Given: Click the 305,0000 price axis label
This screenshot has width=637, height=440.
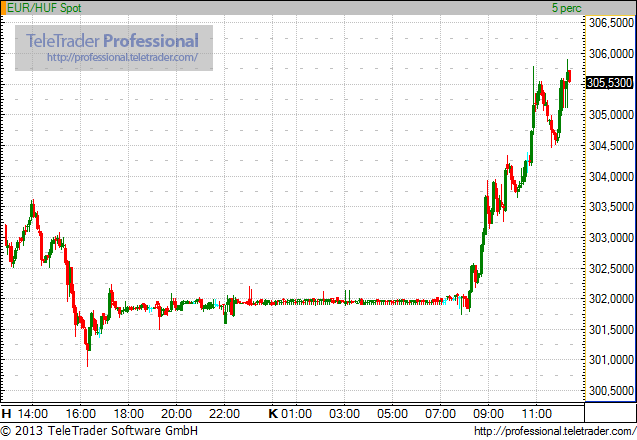Looking at the screenshot, I should click(x=611, y=115).
